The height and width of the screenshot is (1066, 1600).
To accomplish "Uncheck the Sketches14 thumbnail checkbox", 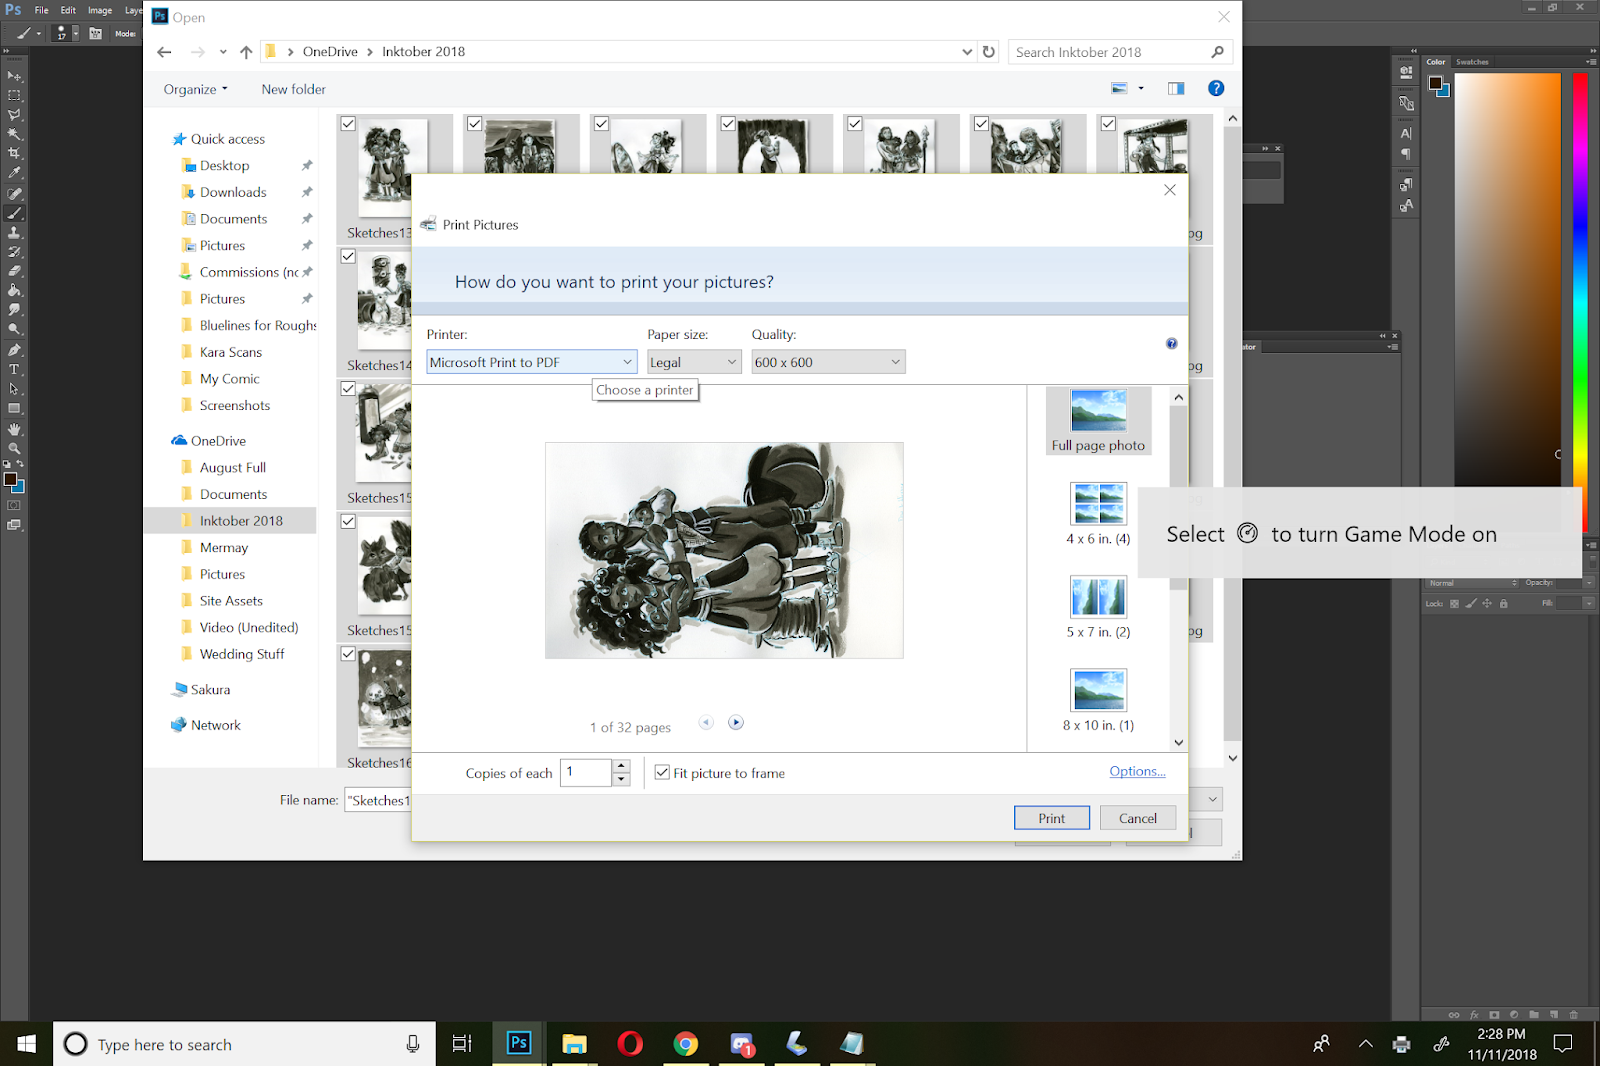I will (x=348, y=256).
